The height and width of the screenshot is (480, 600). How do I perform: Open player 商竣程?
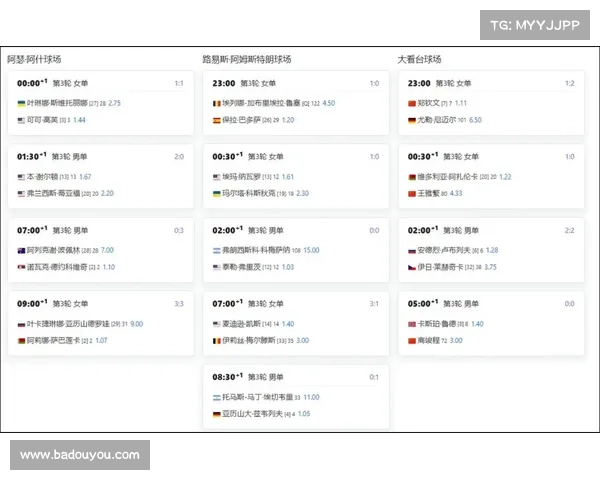pos(430,340)
